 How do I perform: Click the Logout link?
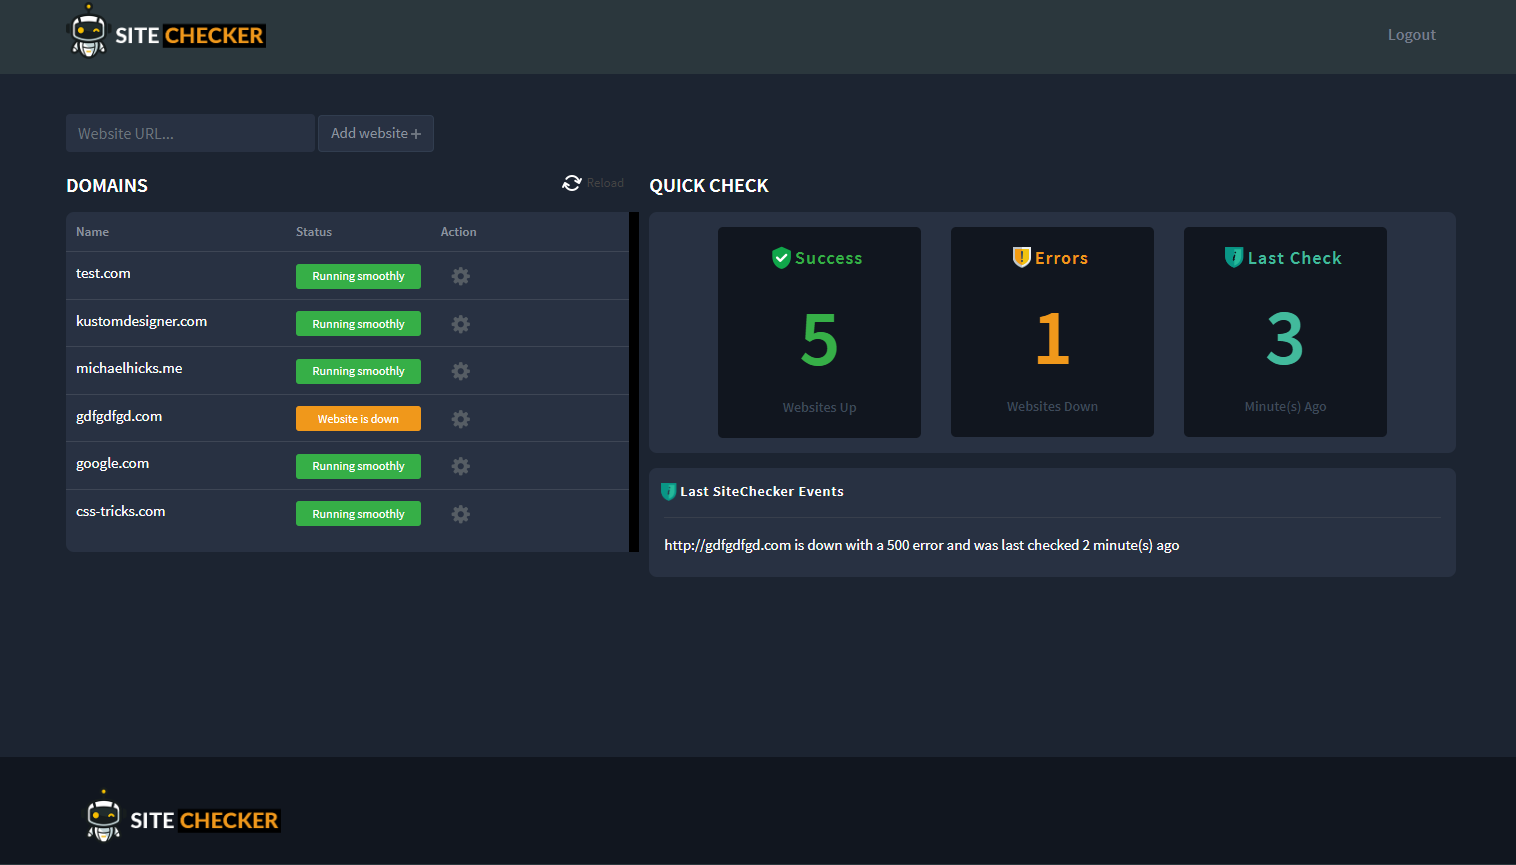[x=1411, y=35]
